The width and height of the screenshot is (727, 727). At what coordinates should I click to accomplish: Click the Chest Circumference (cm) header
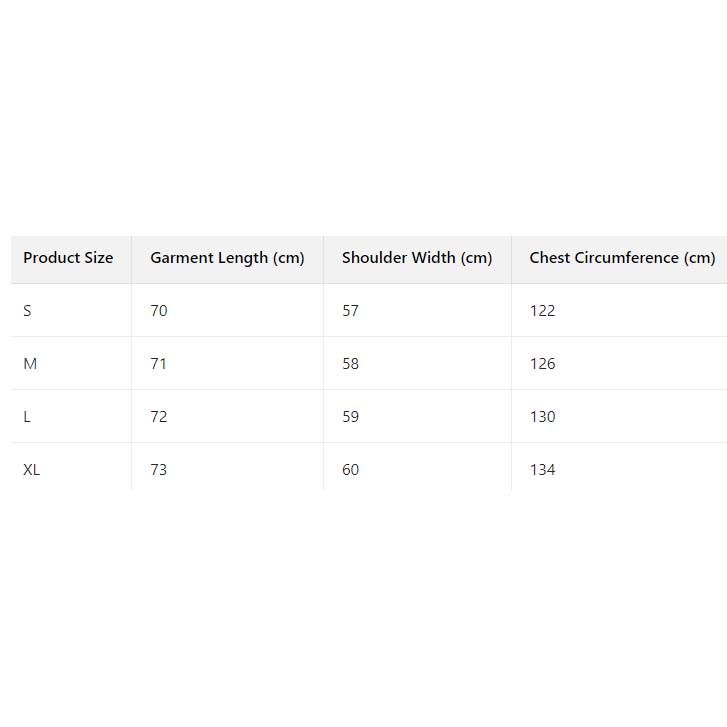point(622,258)
